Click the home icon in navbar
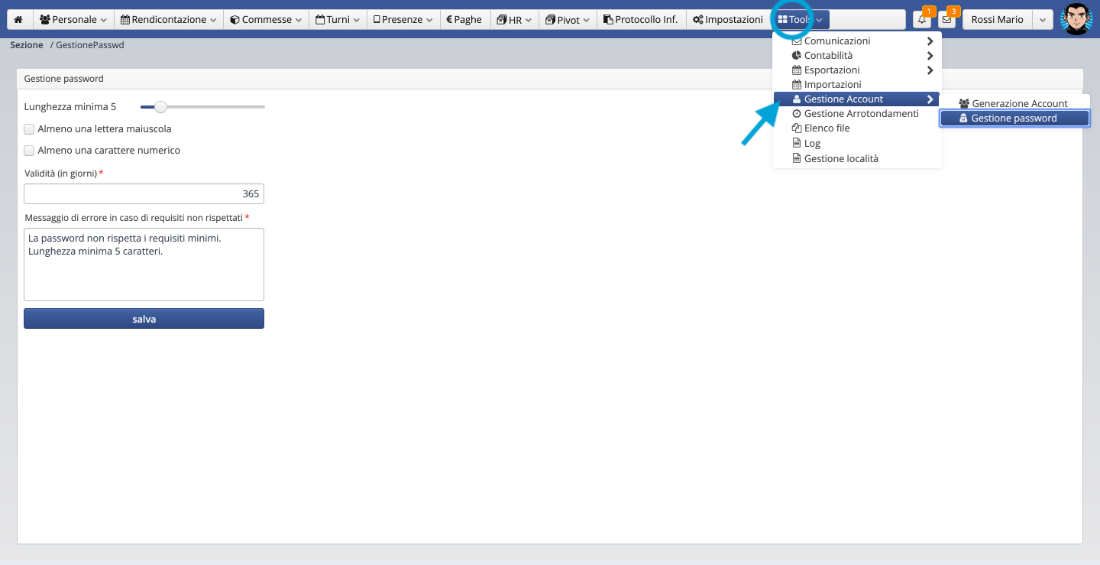Screen dimensions: 1100x565 point(18,19)
